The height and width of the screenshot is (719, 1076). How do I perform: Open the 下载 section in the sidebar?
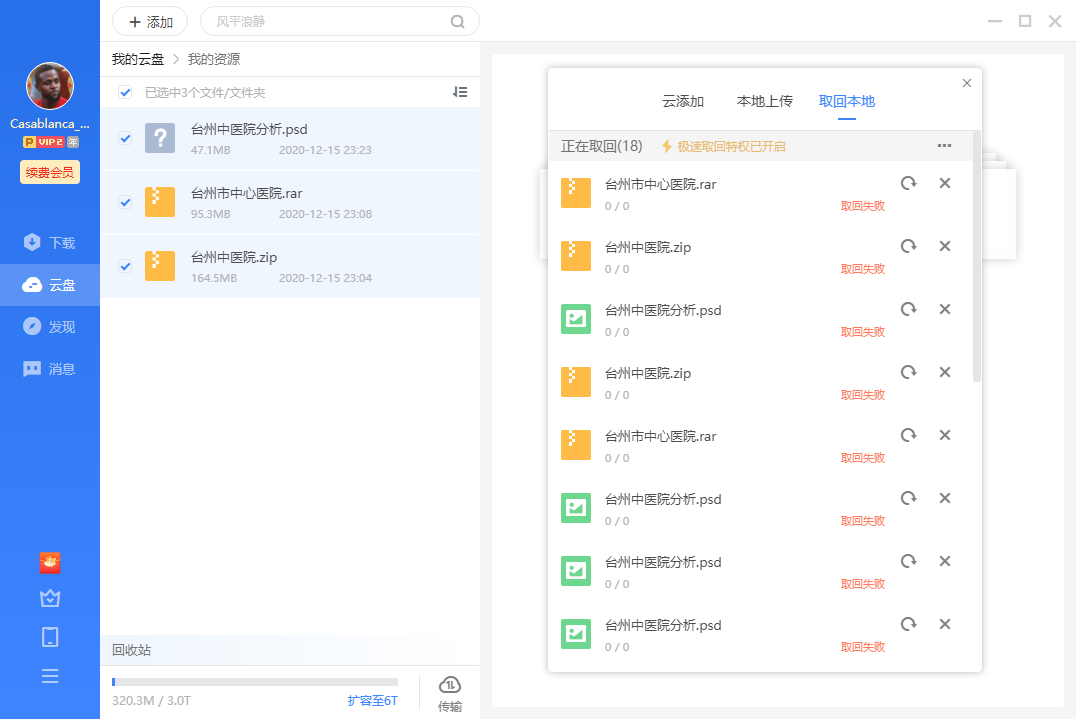(x=50, y=242)
